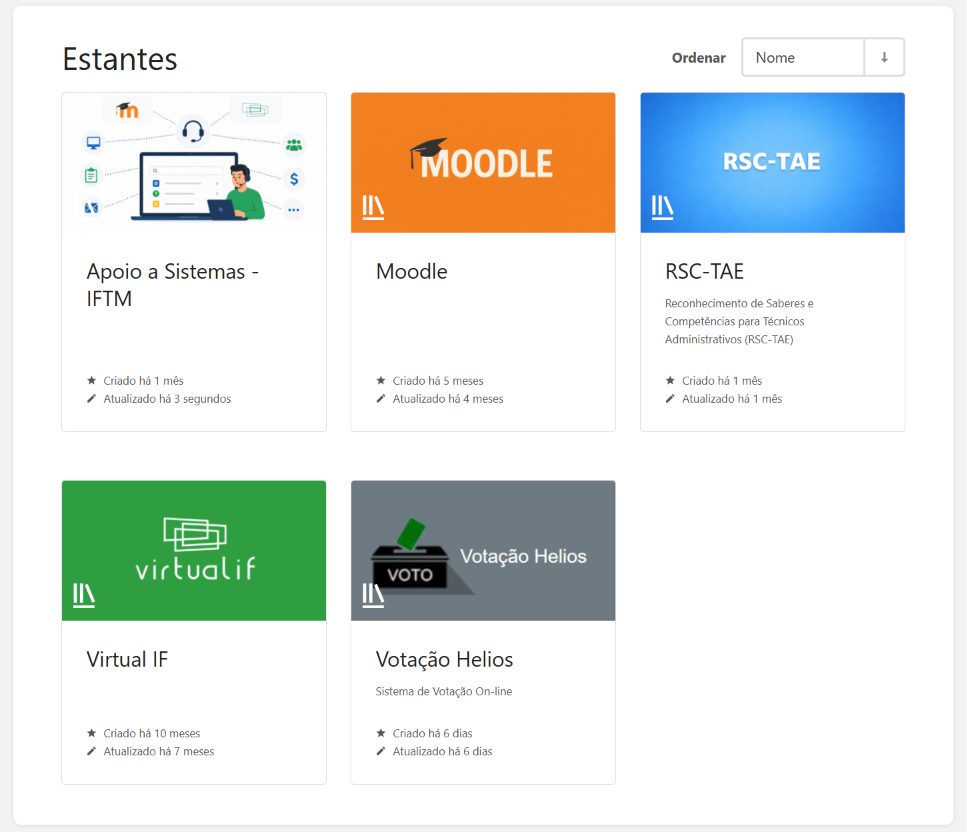
Task: Click the green virtualif cover image
Action: click(x=194, y=551)
